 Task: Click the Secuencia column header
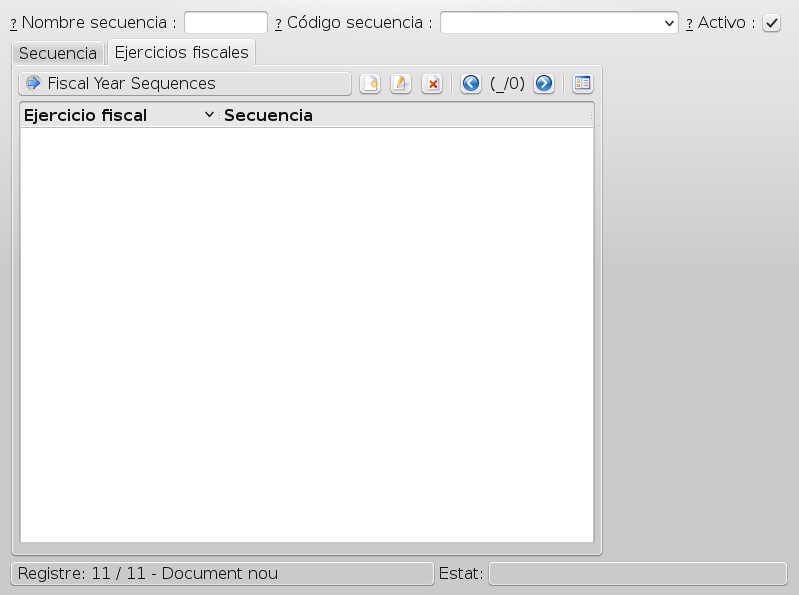[406, 116]
